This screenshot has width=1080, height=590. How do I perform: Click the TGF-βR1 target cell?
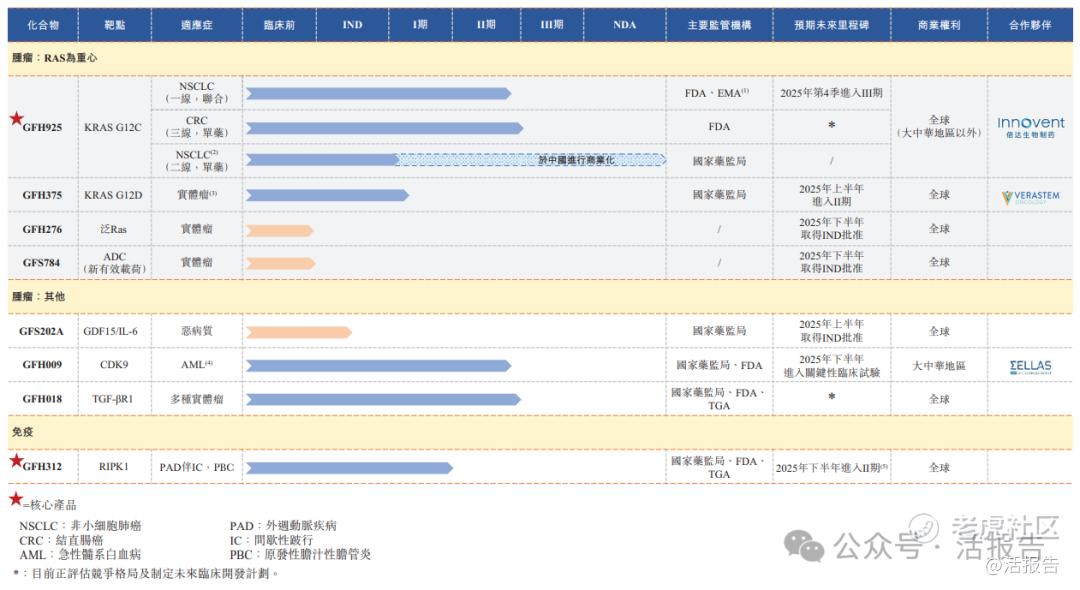(112, 399)
